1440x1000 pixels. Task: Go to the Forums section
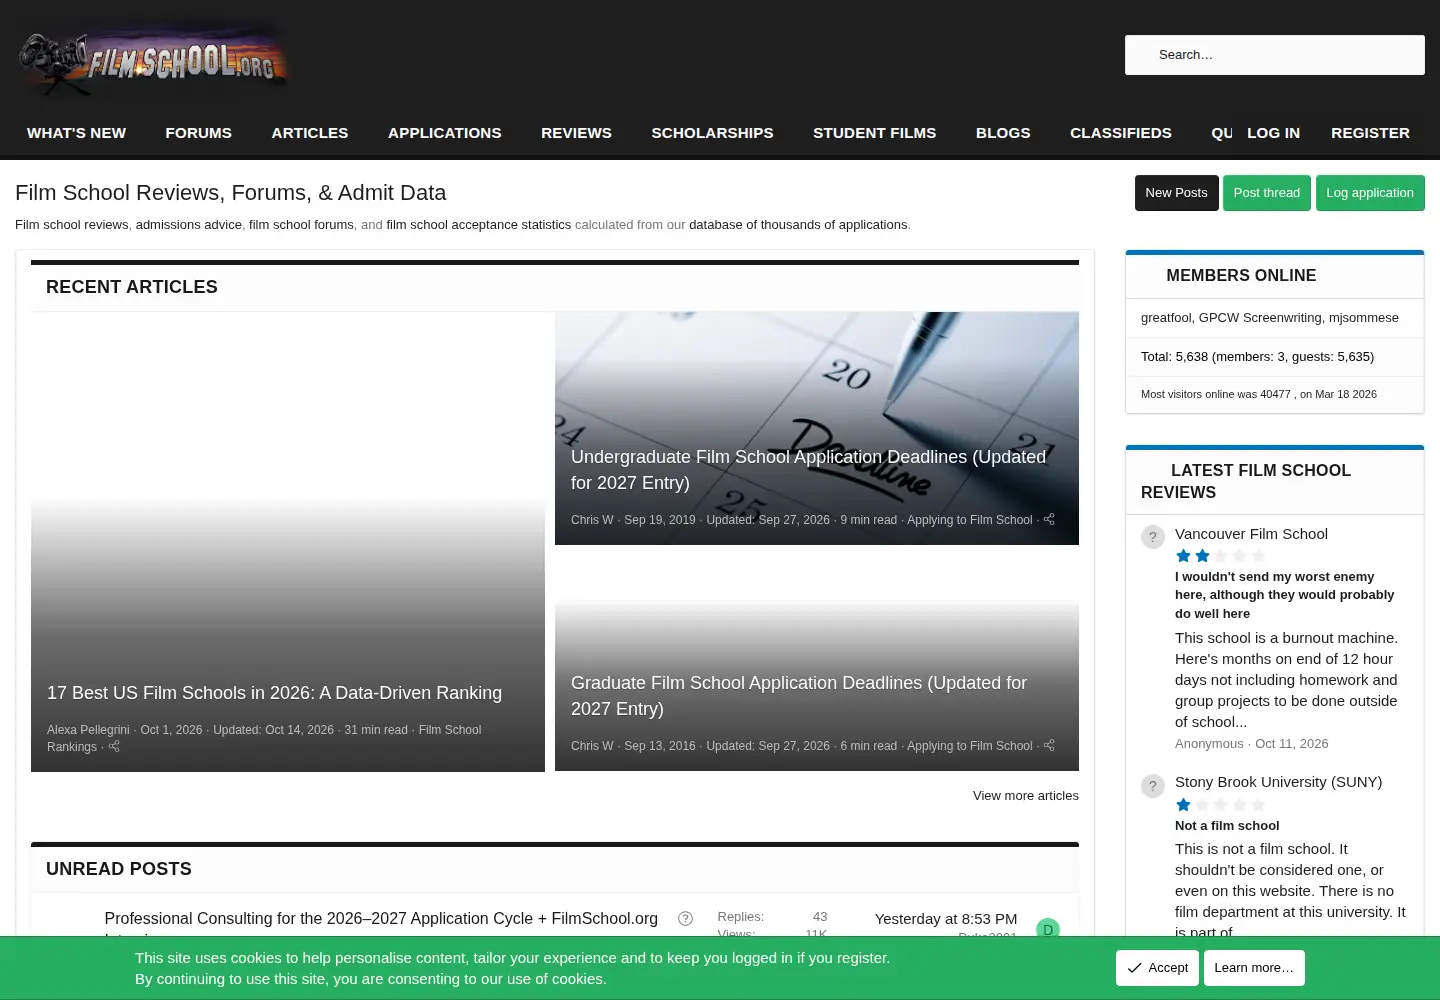click(199, 133)
